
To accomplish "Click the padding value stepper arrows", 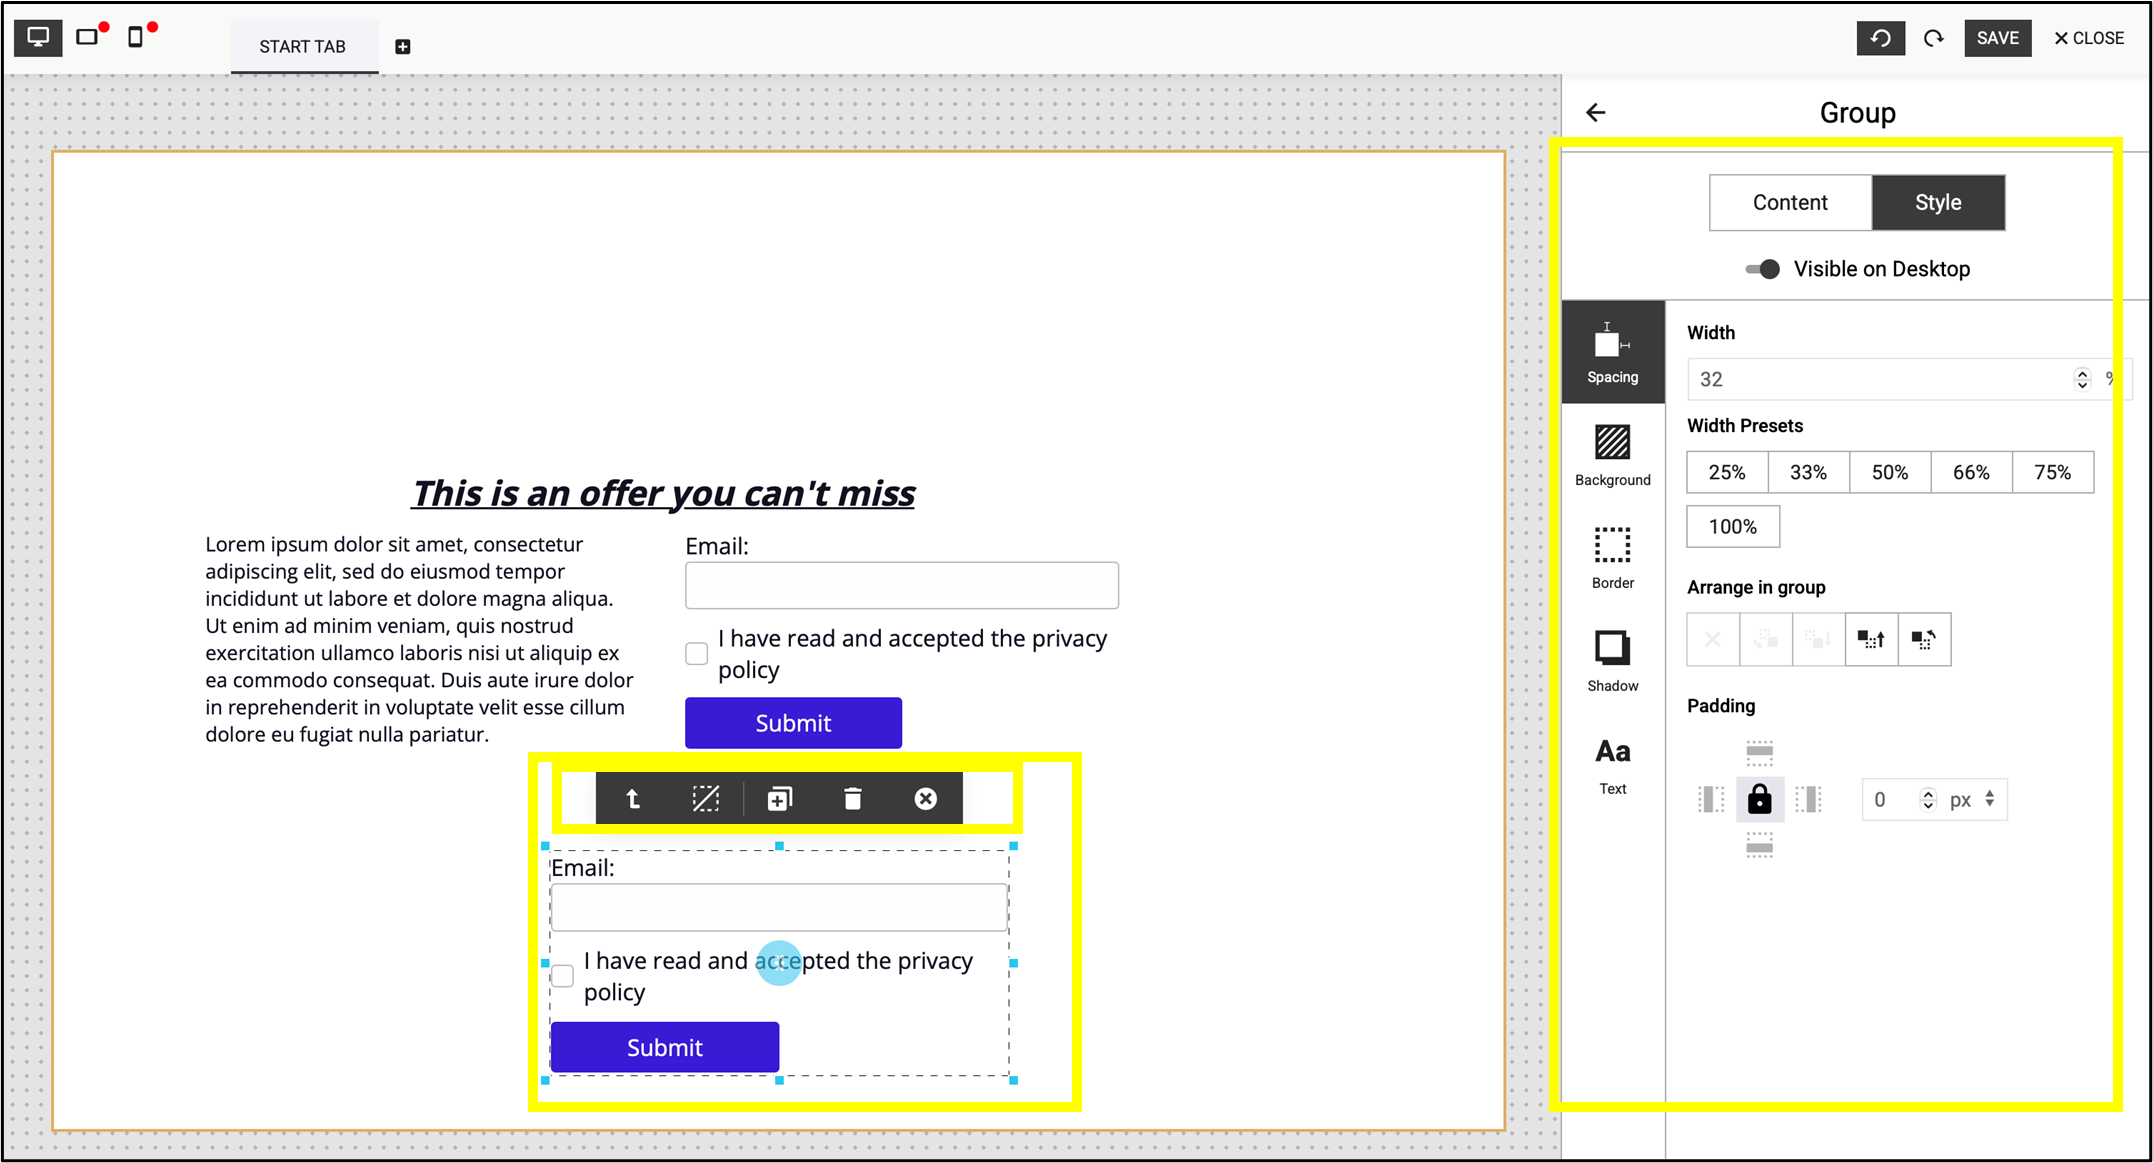I will click(x=1928, y=800).
